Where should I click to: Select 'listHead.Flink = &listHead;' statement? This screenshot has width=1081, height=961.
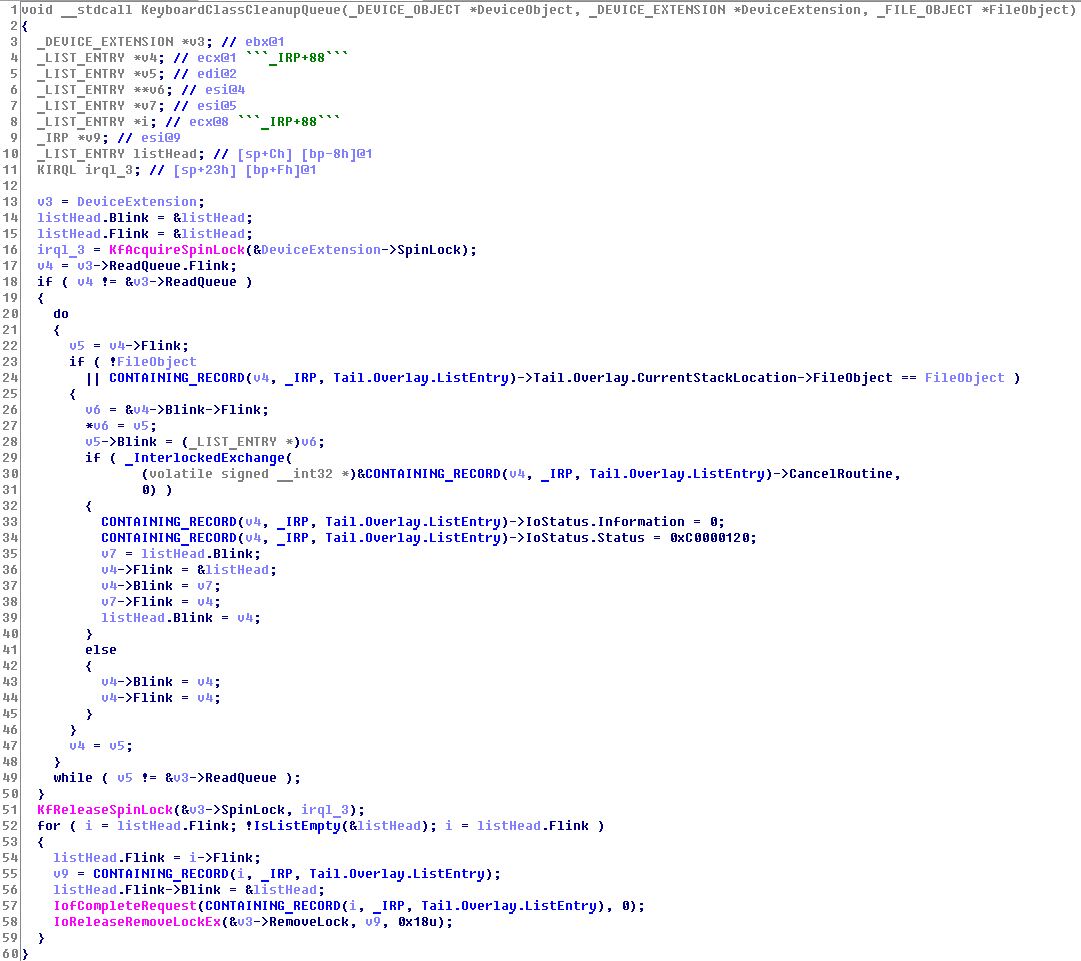[145, 234]
